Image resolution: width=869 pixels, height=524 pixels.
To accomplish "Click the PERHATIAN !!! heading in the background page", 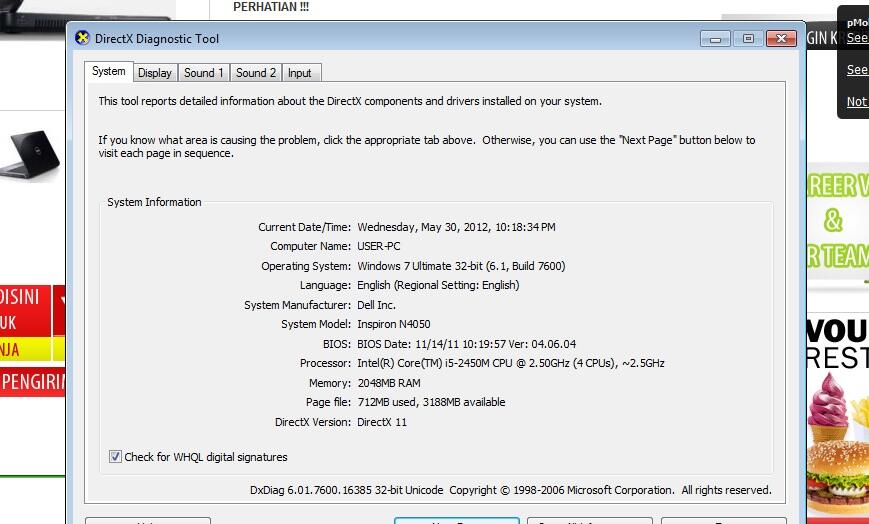I will point(271,7).
